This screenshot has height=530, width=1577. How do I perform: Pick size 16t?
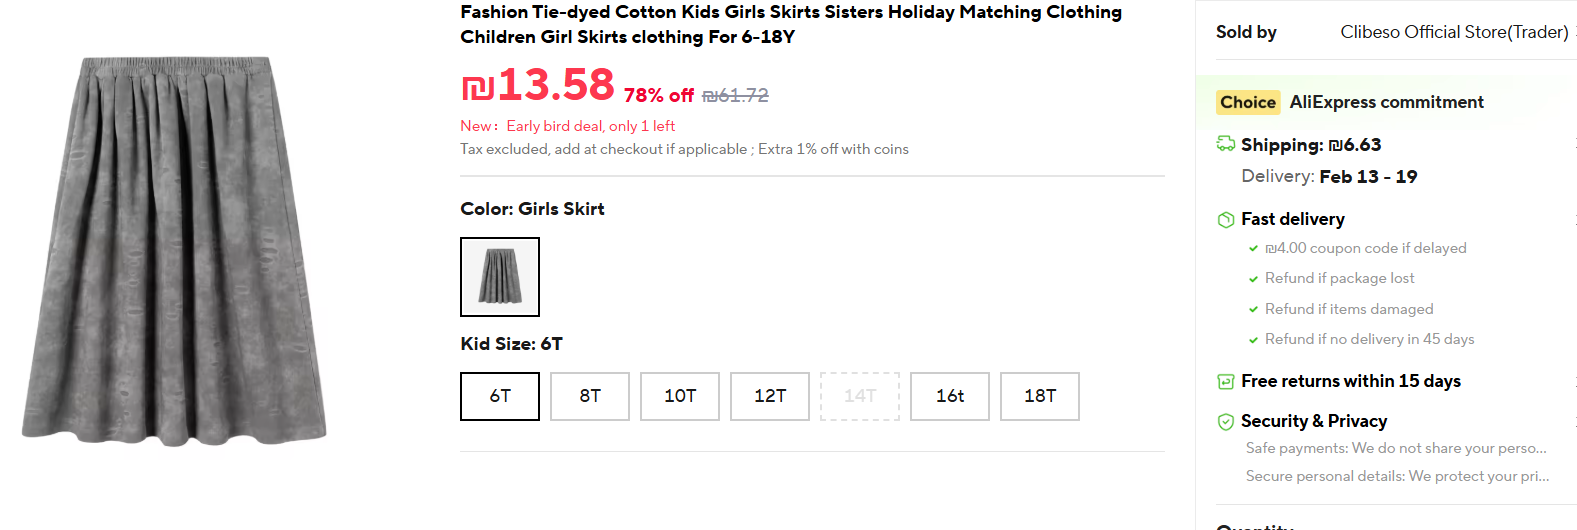coord(950,396)
